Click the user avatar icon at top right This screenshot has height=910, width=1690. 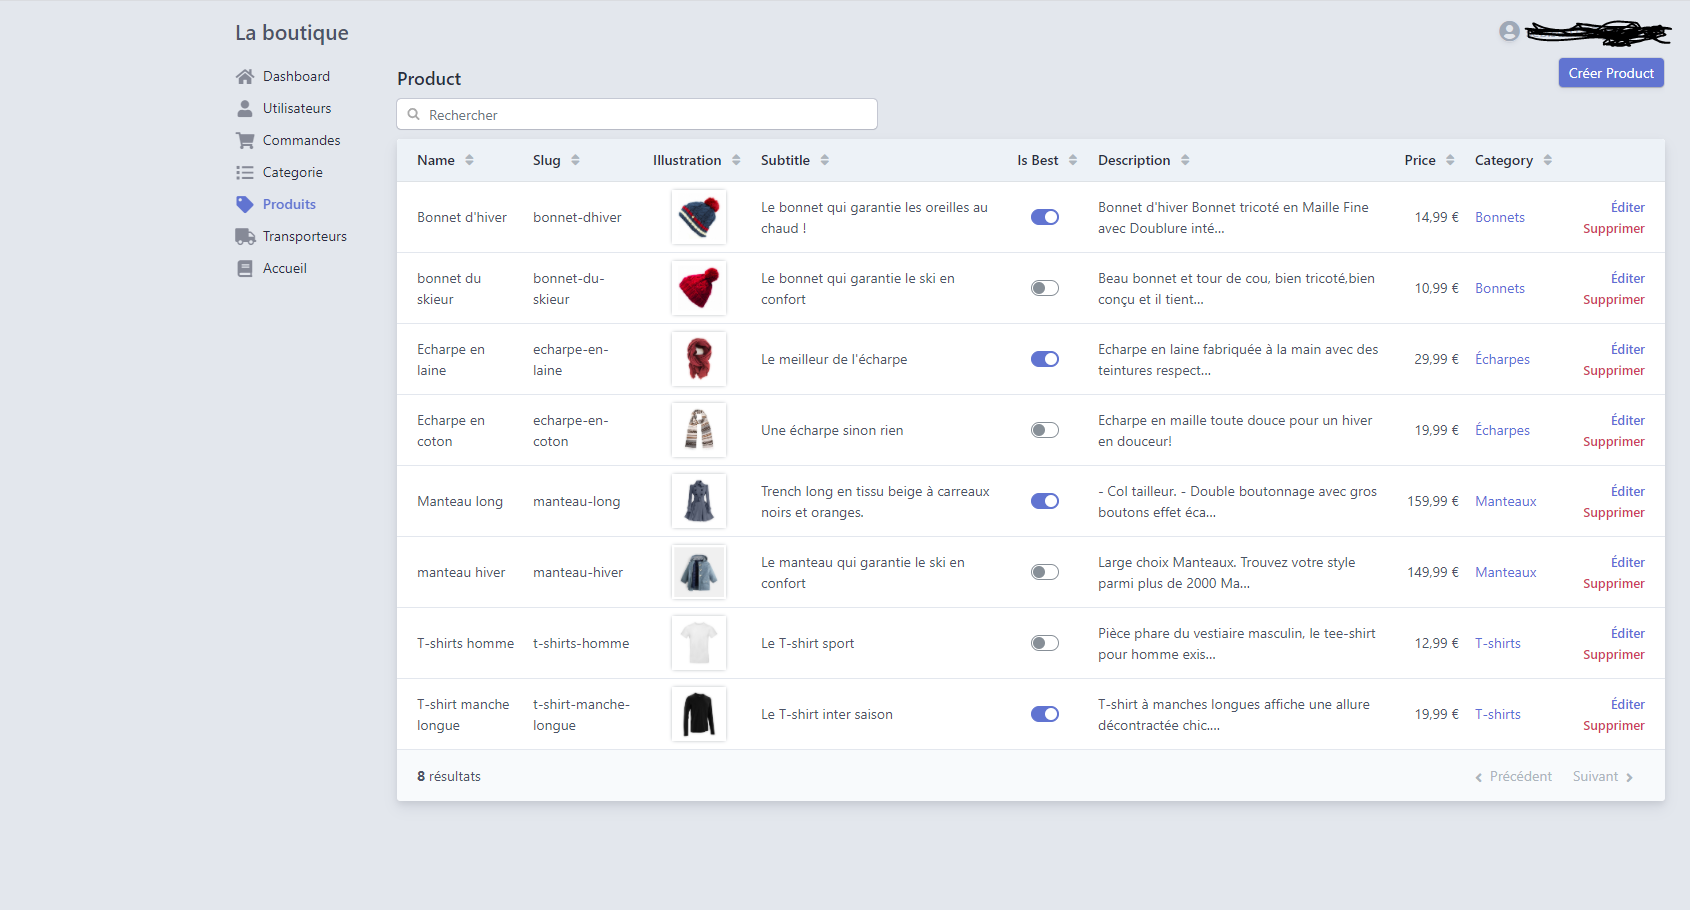coord(1509,32)
